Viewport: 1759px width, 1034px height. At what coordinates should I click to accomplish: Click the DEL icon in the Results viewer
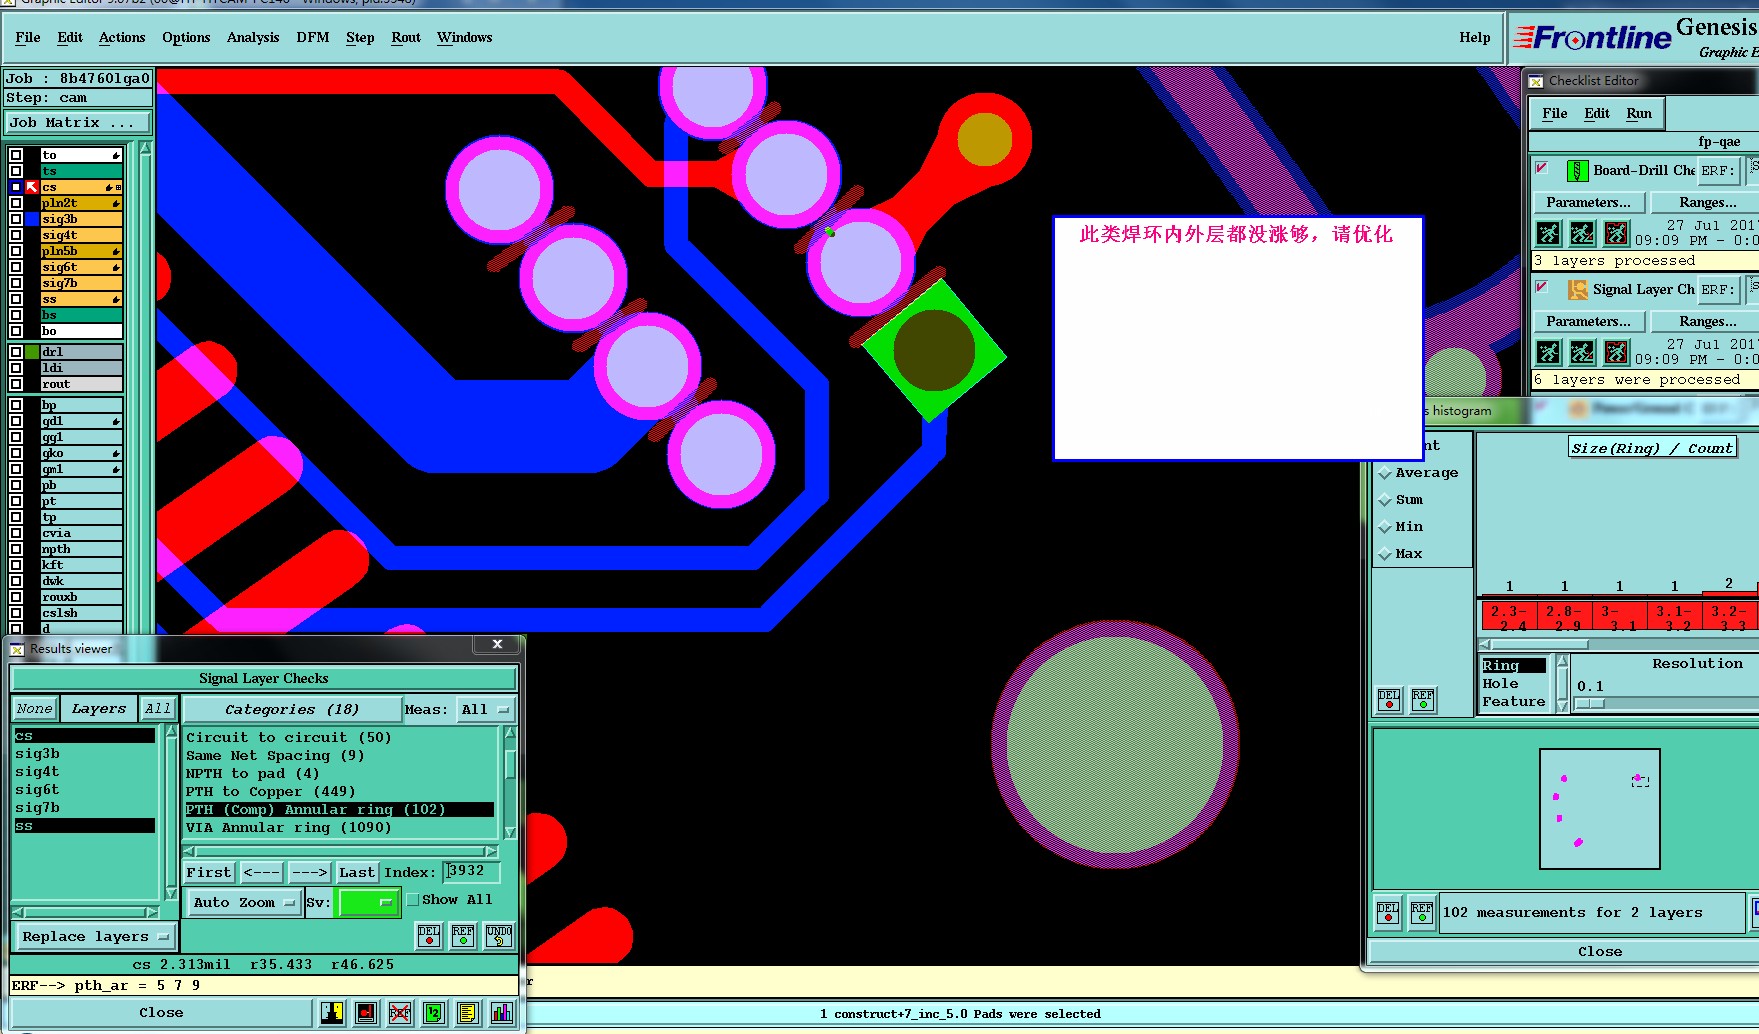click(x=429, y=935)
